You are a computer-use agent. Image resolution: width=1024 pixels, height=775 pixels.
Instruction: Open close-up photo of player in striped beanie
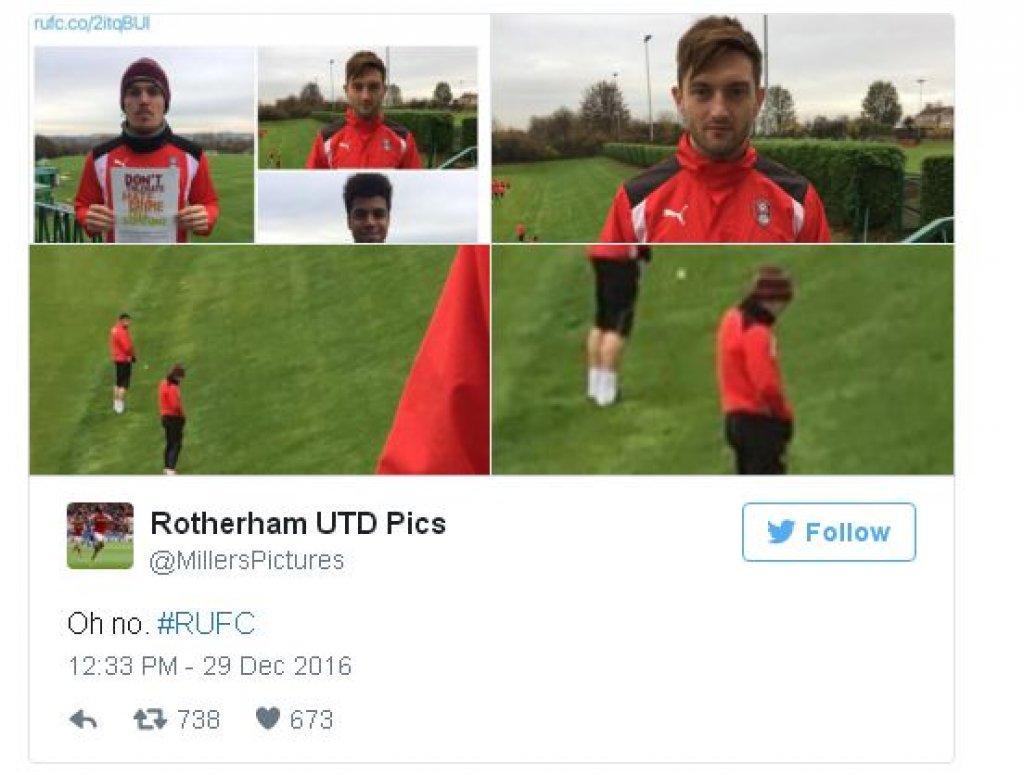[722, 360]
